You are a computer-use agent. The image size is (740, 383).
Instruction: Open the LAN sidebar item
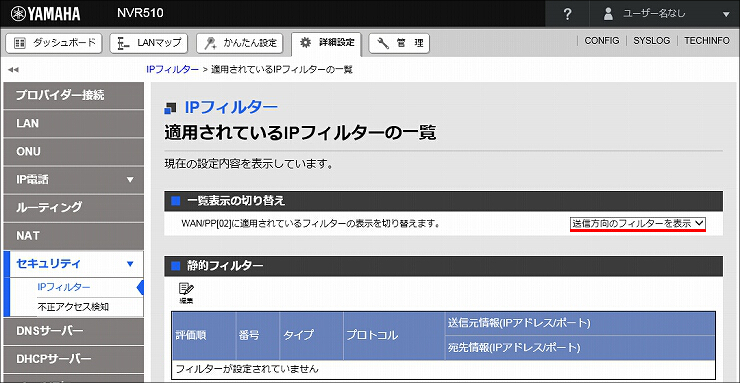(x=73, y=124)
